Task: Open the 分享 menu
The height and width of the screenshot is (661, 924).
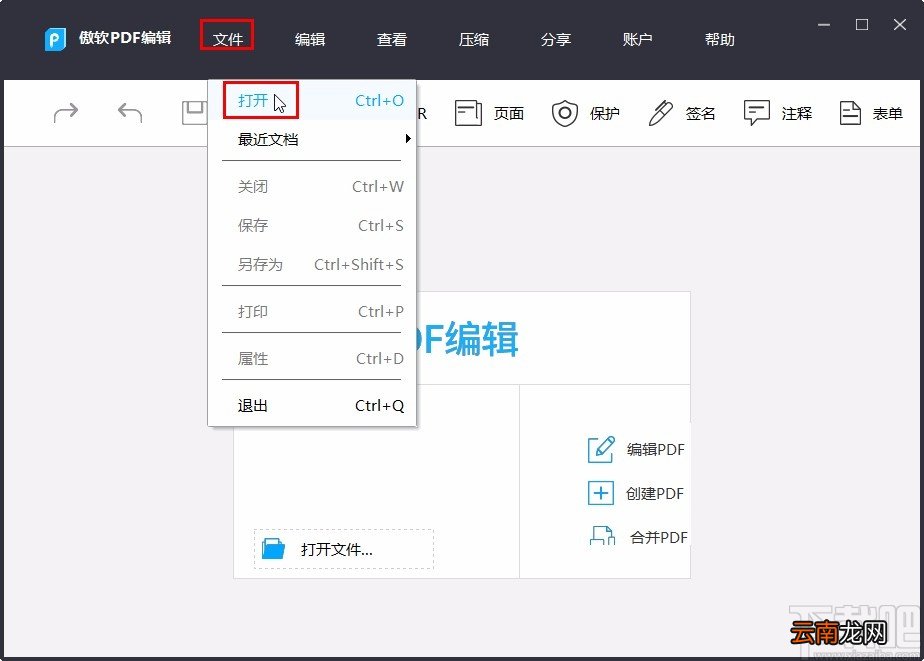Action: tap(556, 39)
